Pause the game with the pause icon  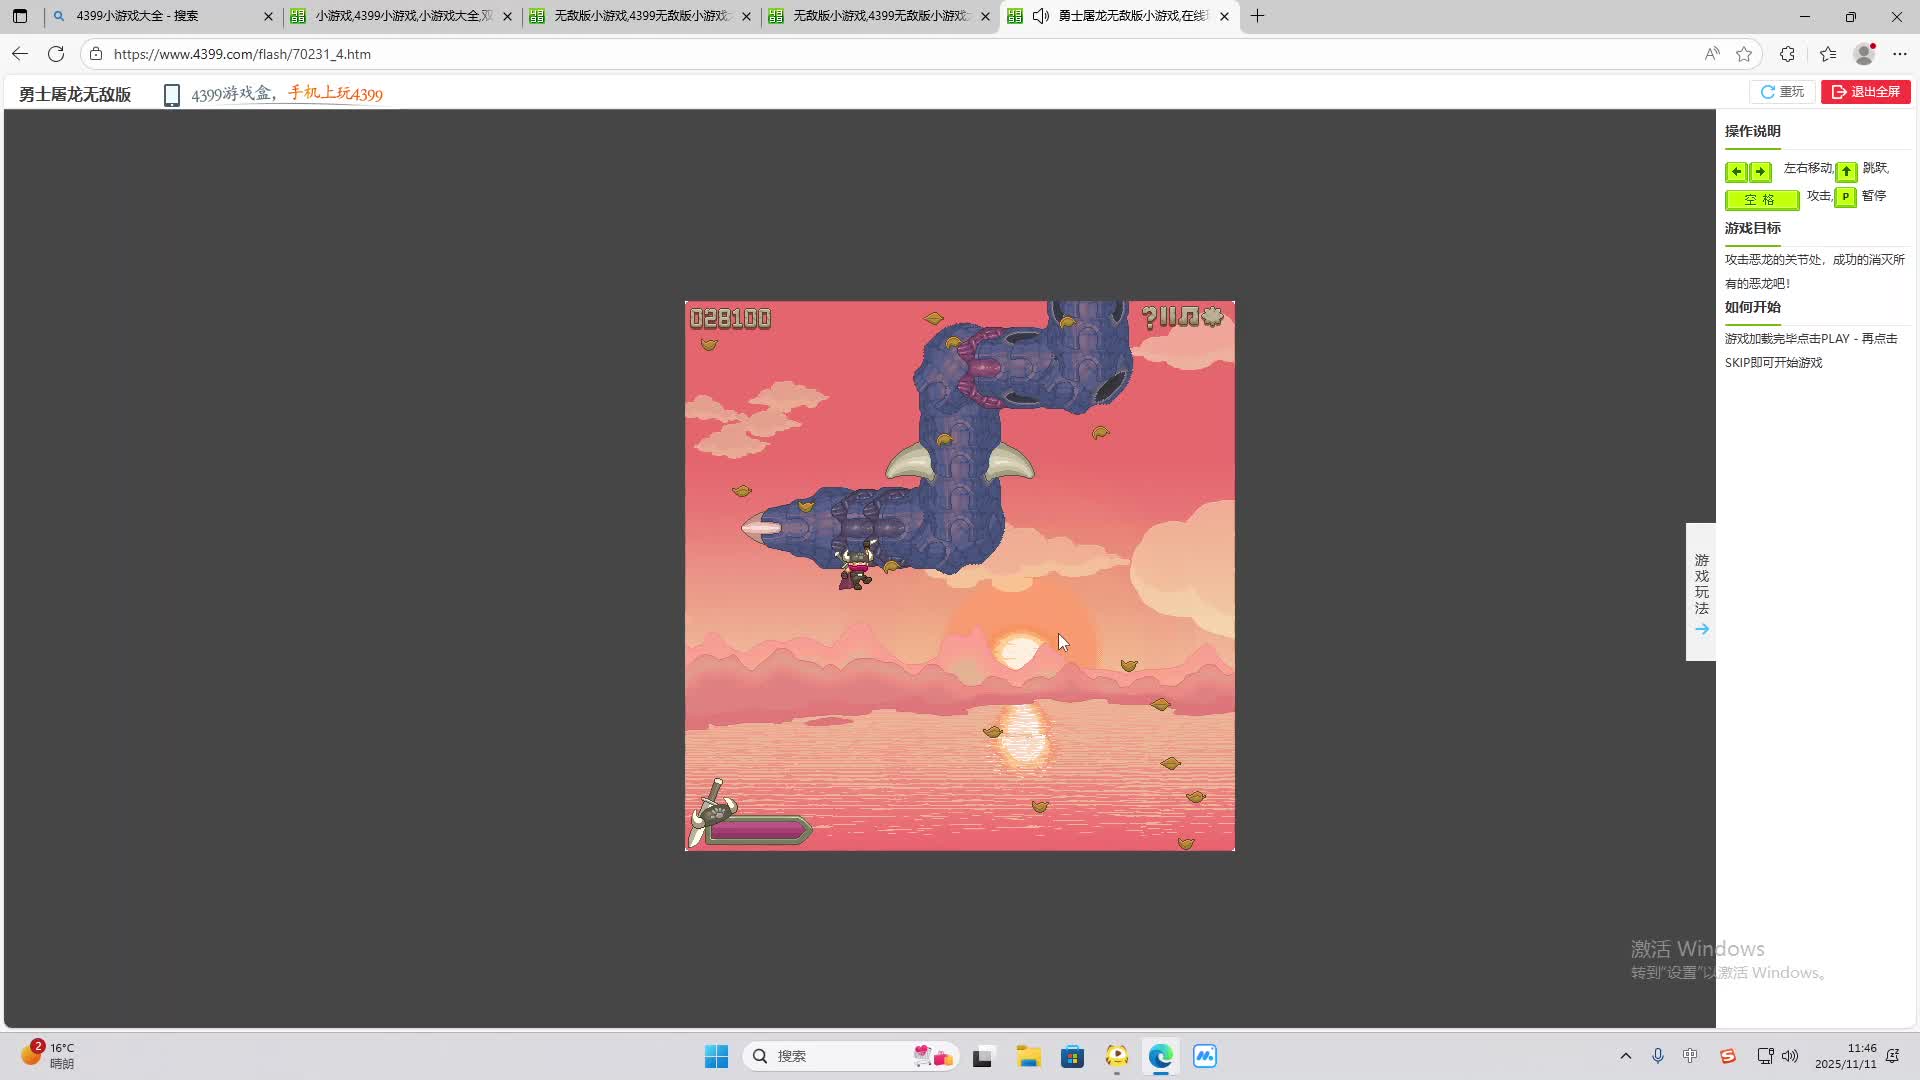tap(1168, 318)
